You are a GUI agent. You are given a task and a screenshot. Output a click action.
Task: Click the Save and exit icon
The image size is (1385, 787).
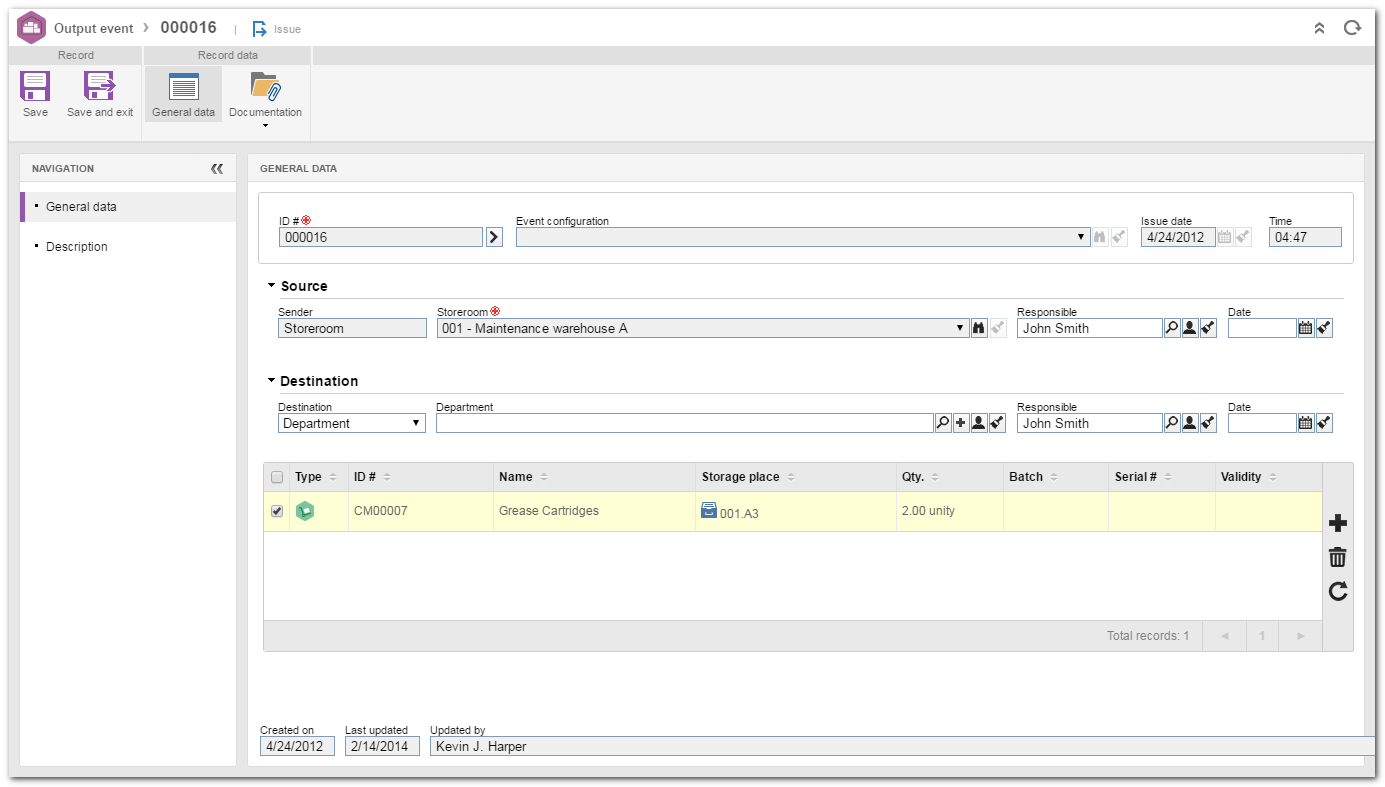100,86
